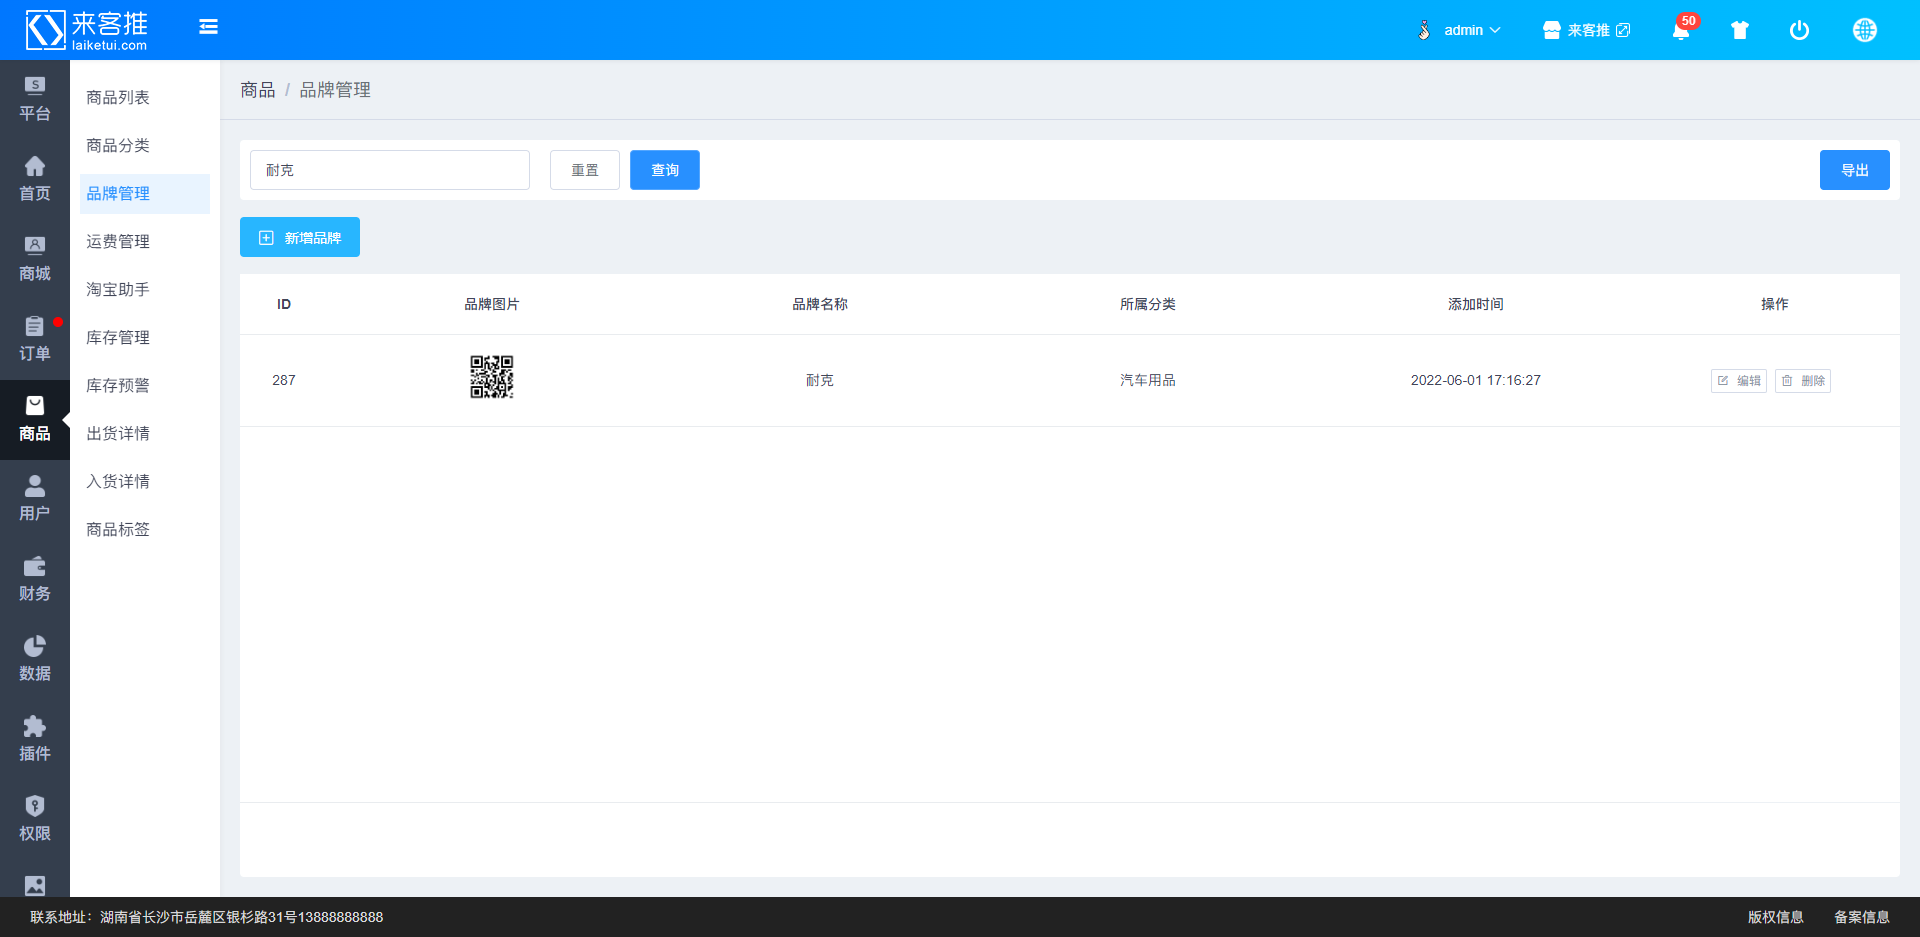Select 商品 sidebar section
The image size is (1920, 937).
pyautogui.click(x=35, y=420)
